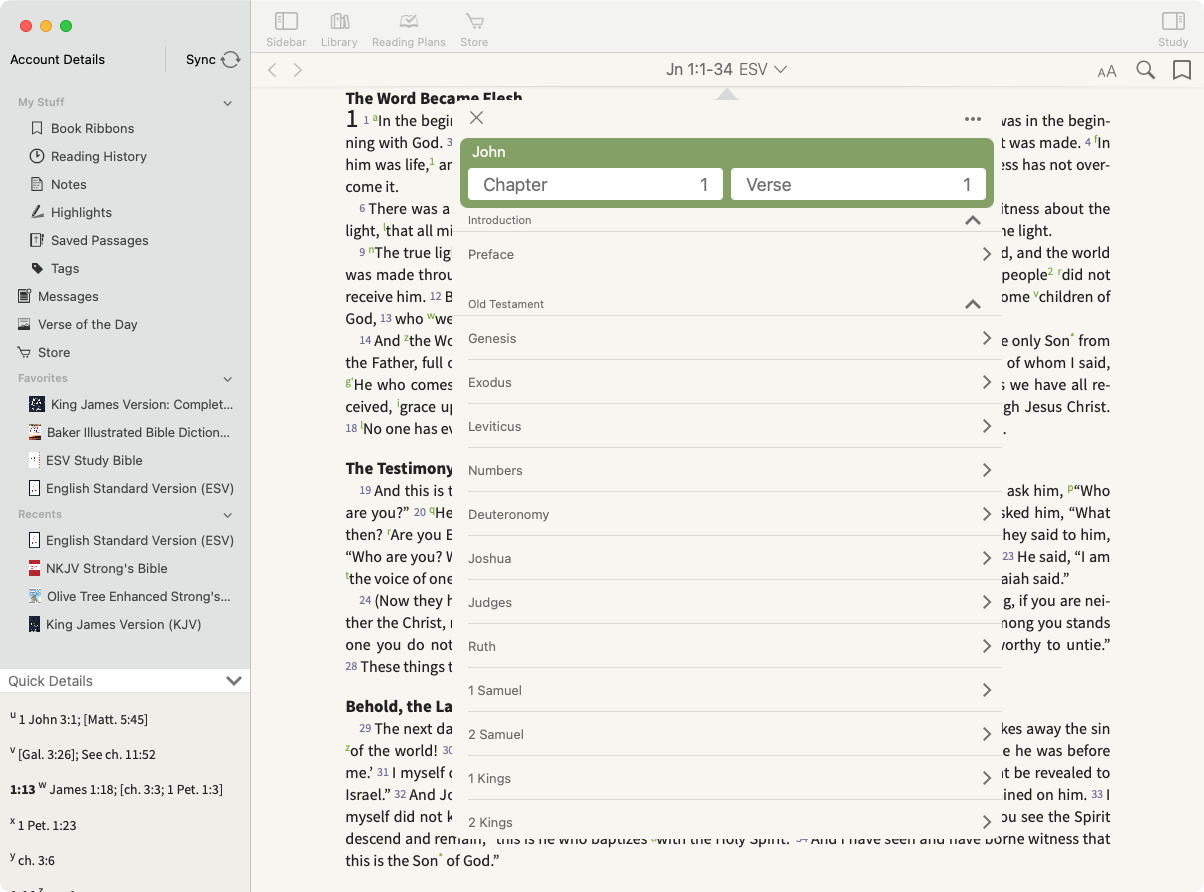1204x892 pixels.
Task: Select the book 2 Kings
Action: pos(728,822)
